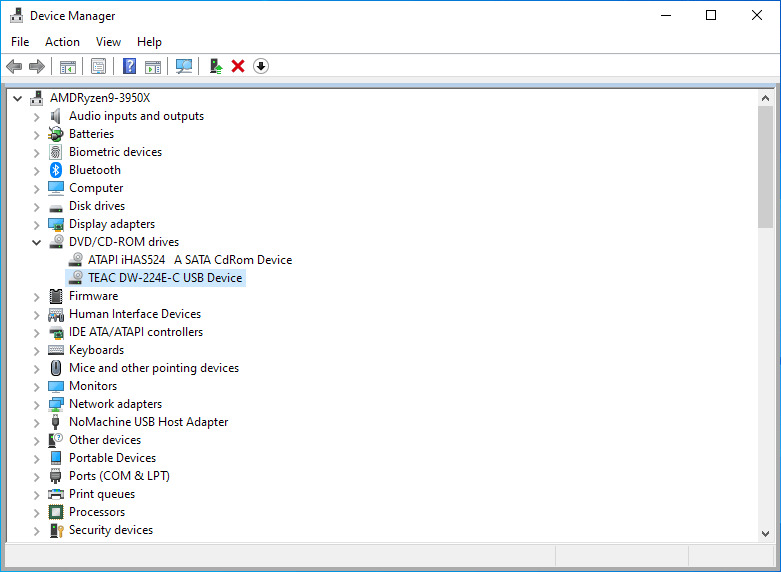Select ATAPI iHAS524 A SATA CdRom Device

[190, 260]
